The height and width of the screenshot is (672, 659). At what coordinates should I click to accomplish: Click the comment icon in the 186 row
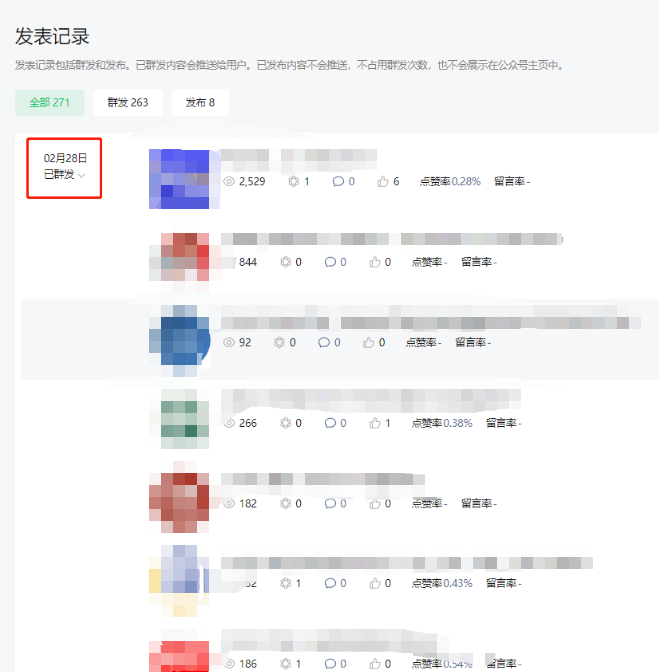coord(330,663)
